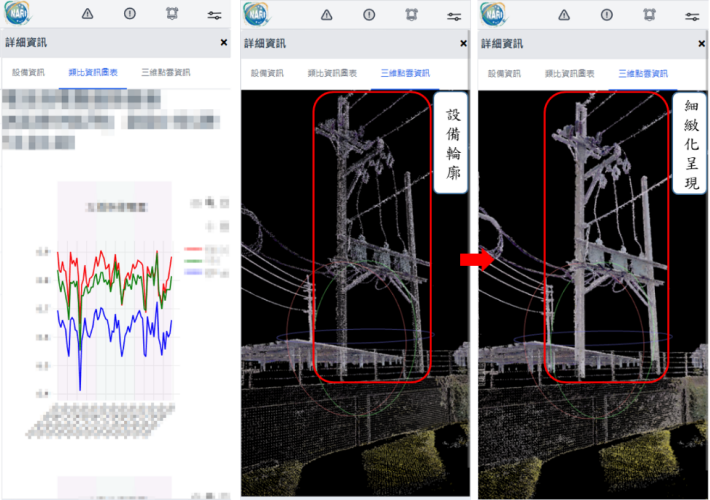
Task: Click the exclamation circle icon above the chart panel
Action: point(130,14)
